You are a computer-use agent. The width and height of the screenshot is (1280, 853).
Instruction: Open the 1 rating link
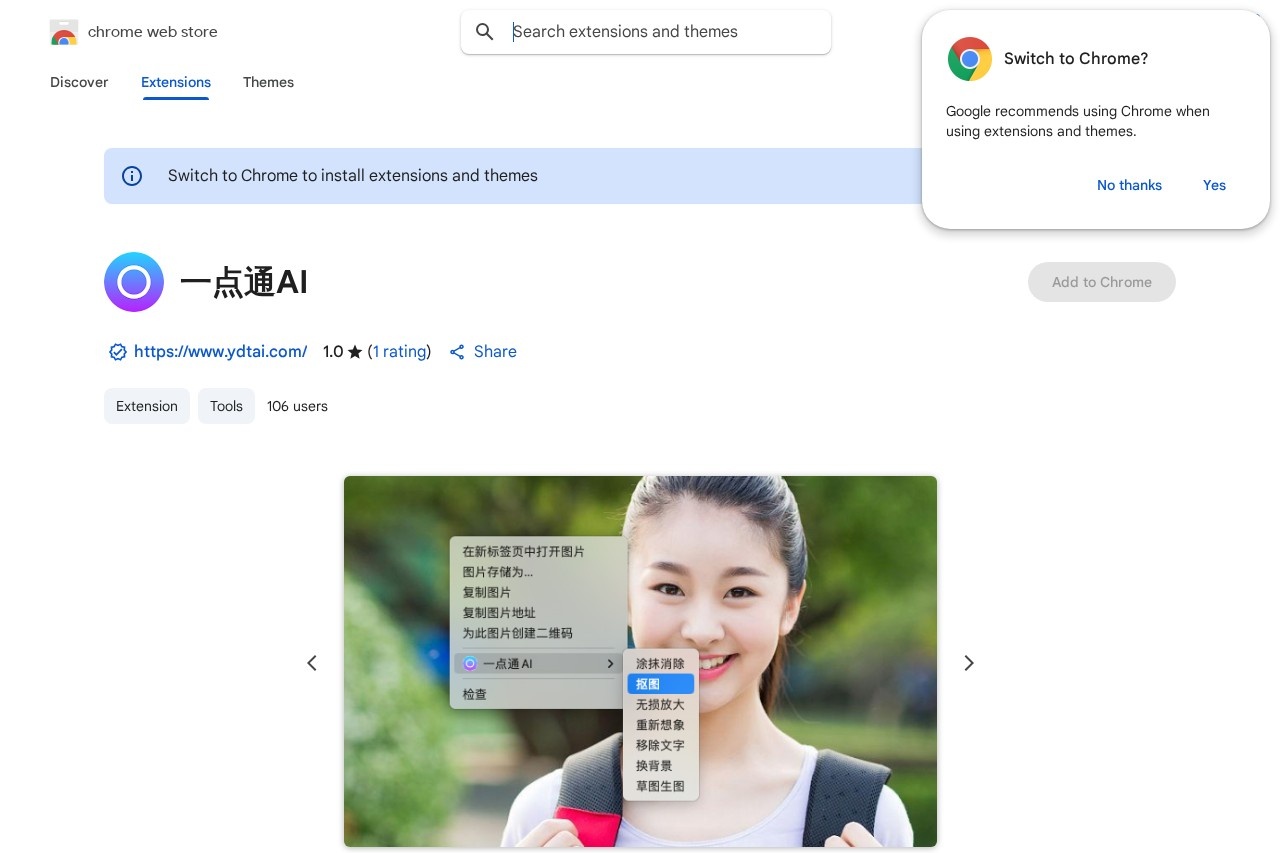[x=399, y=352]
